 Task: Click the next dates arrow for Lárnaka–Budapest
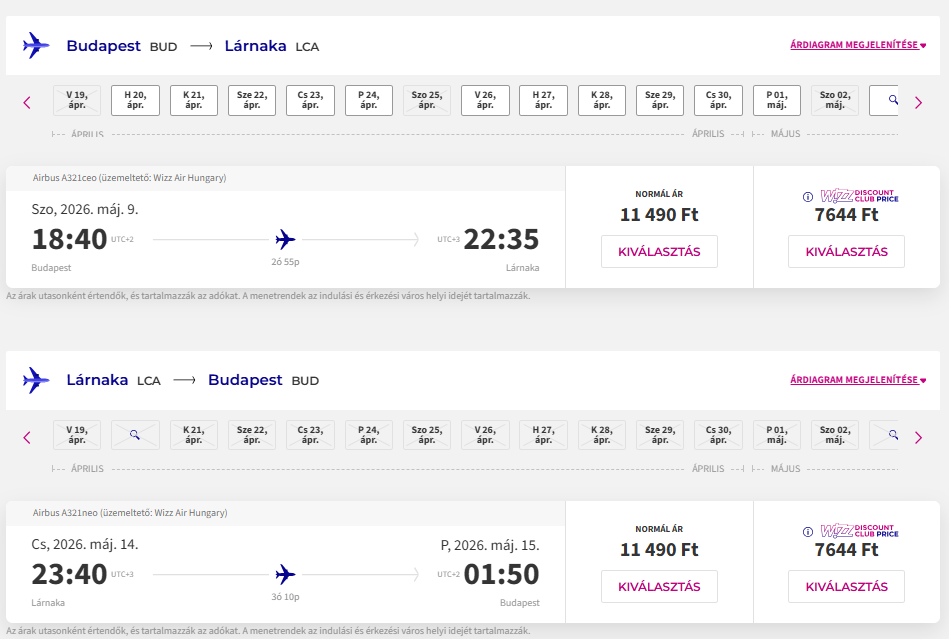(918, 437)
